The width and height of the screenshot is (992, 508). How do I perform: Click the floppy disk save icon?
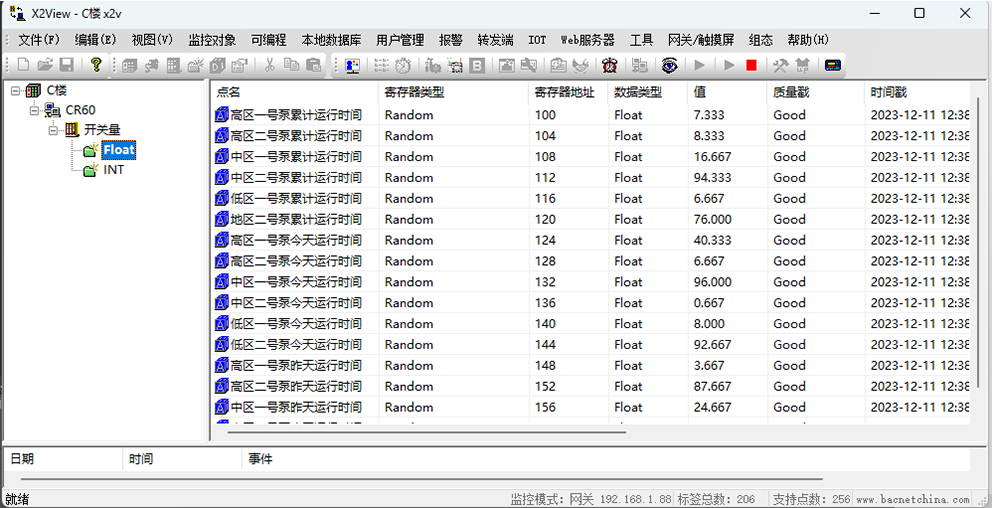pyautogui.click(x=66, y=65)
